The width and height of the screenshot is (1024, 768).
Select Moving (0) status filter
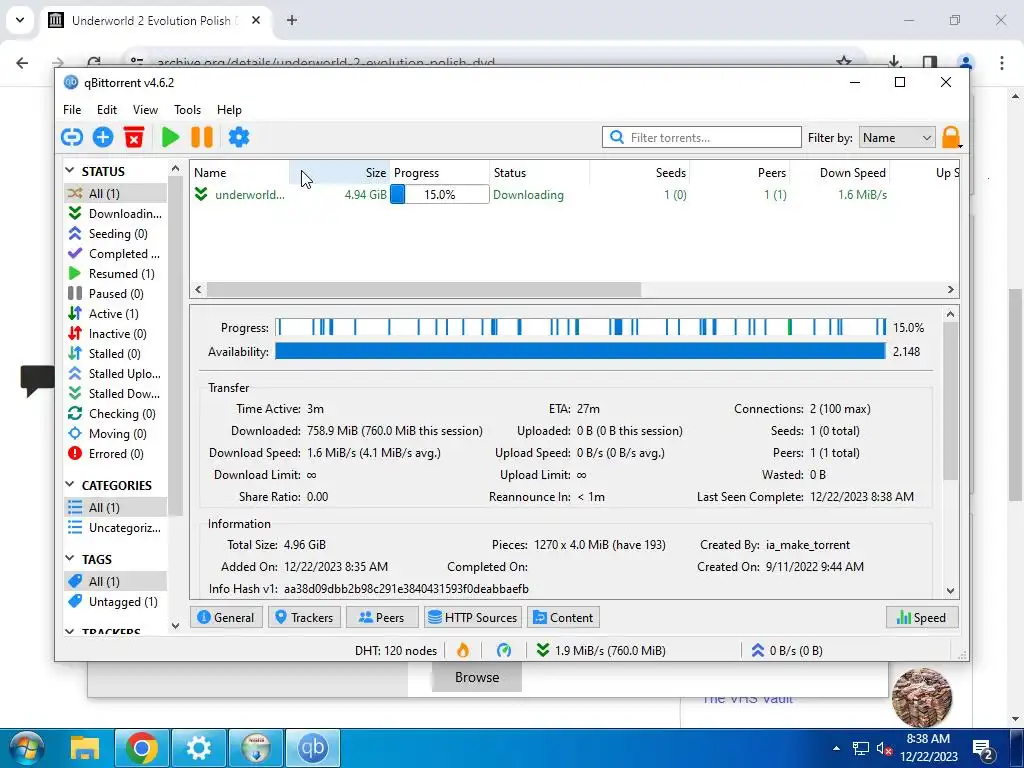click(x=115, y=434)
